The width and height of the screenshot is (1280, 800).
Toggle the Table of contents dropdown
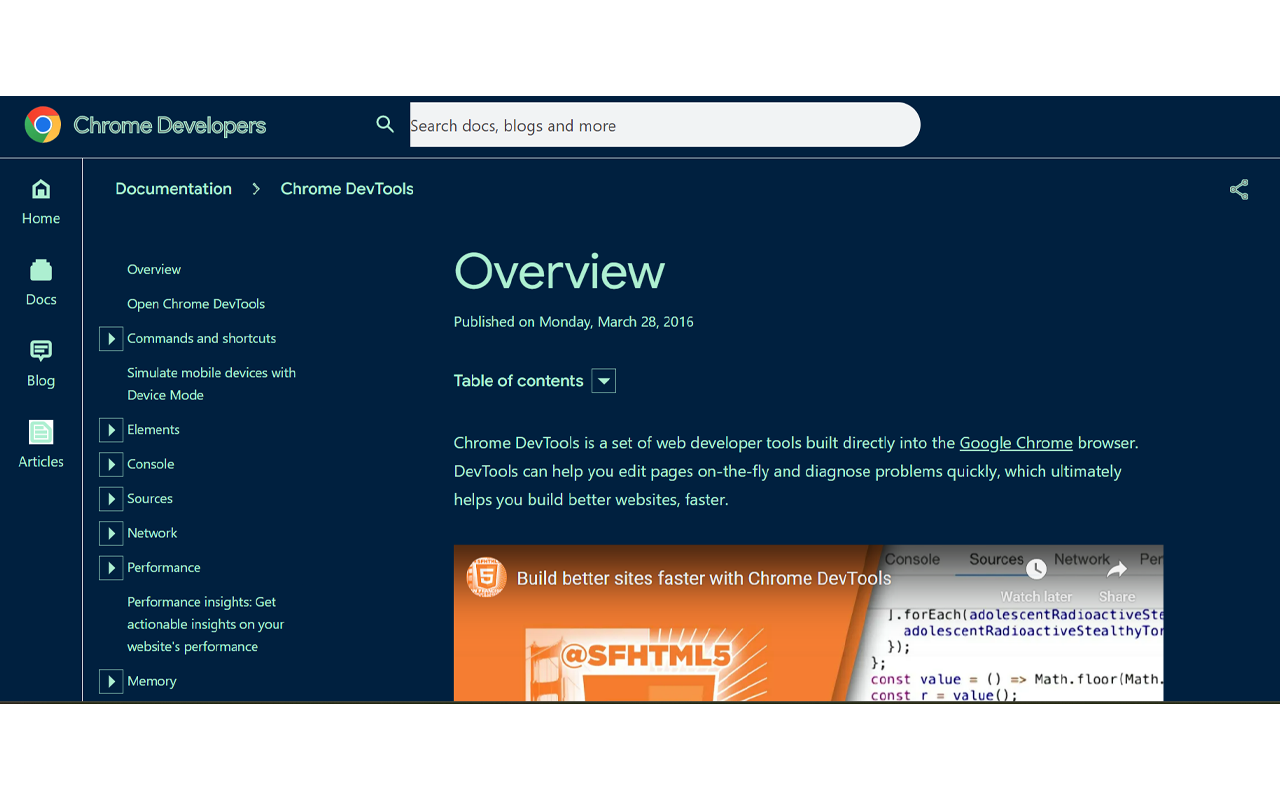click(604, 381)
